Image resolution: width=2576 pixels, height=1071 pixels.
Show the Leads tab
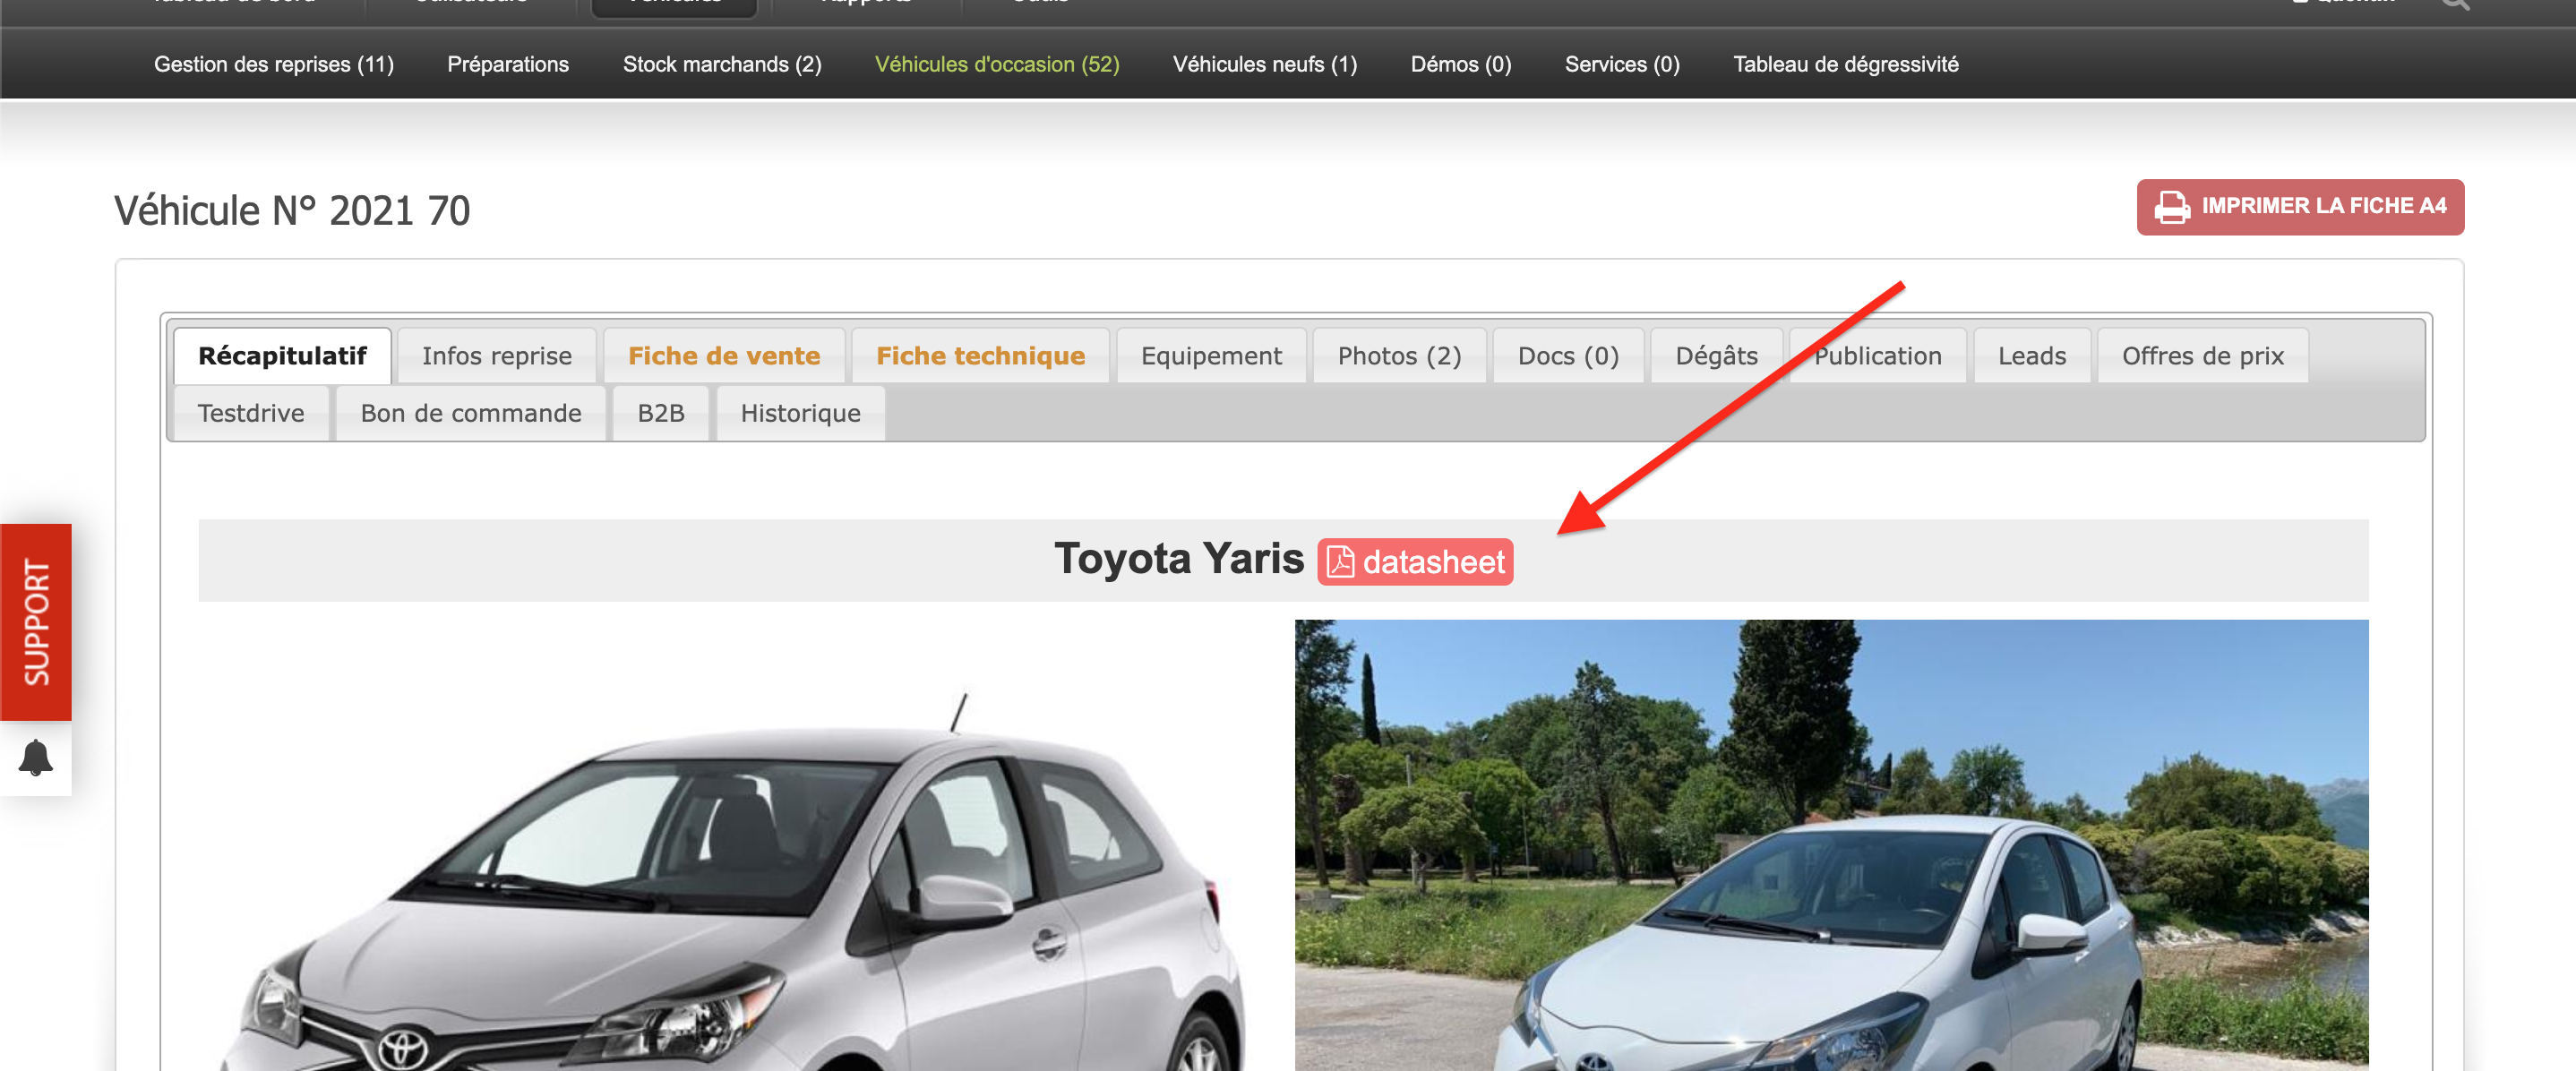point(2032,356)
